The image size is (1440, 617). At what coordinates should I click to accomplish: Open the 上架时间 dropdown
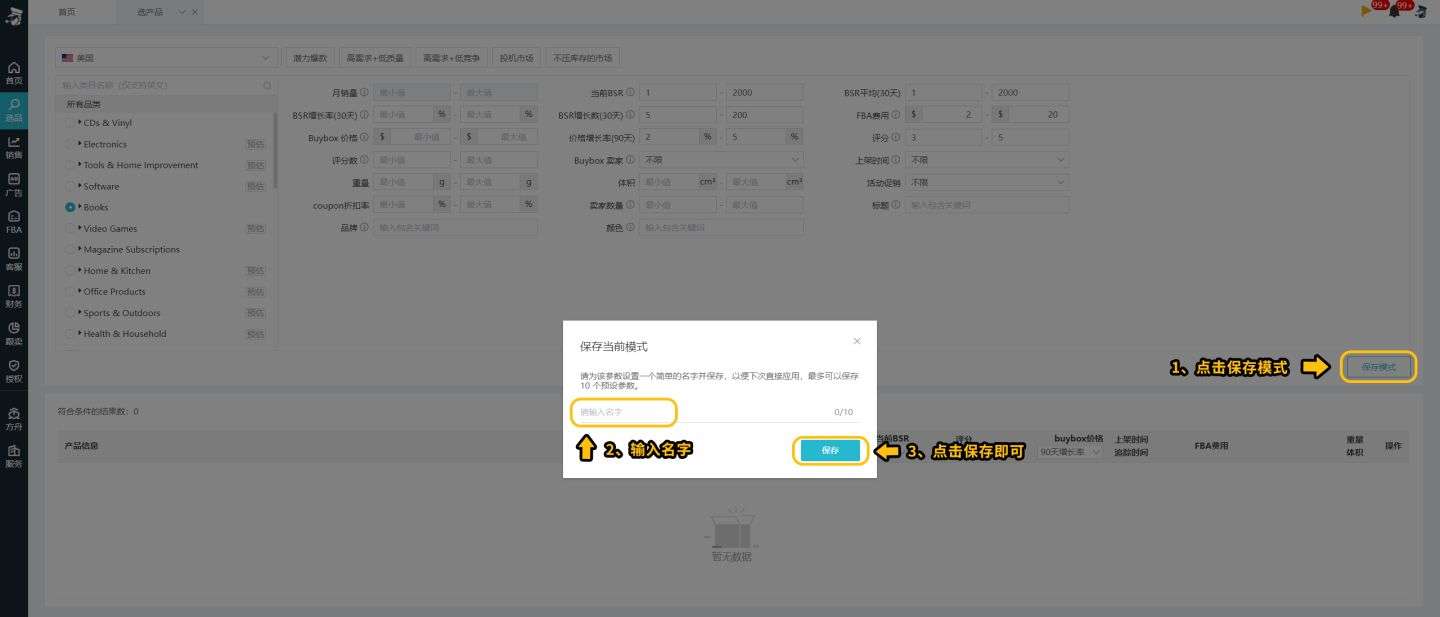point(987,160)
